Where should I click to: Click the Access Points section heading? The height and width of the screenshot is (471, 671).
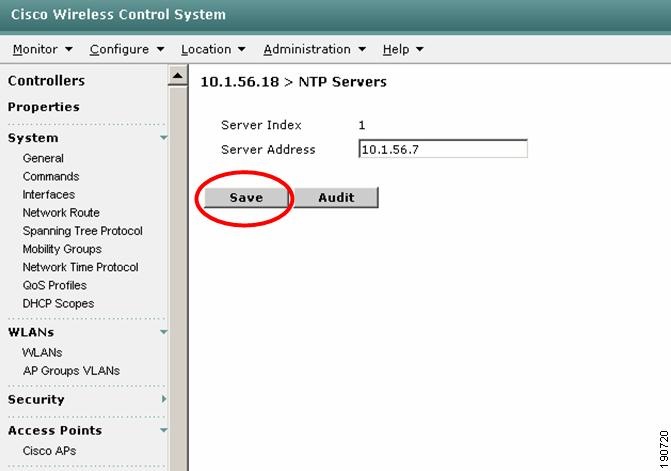[55, 430]
